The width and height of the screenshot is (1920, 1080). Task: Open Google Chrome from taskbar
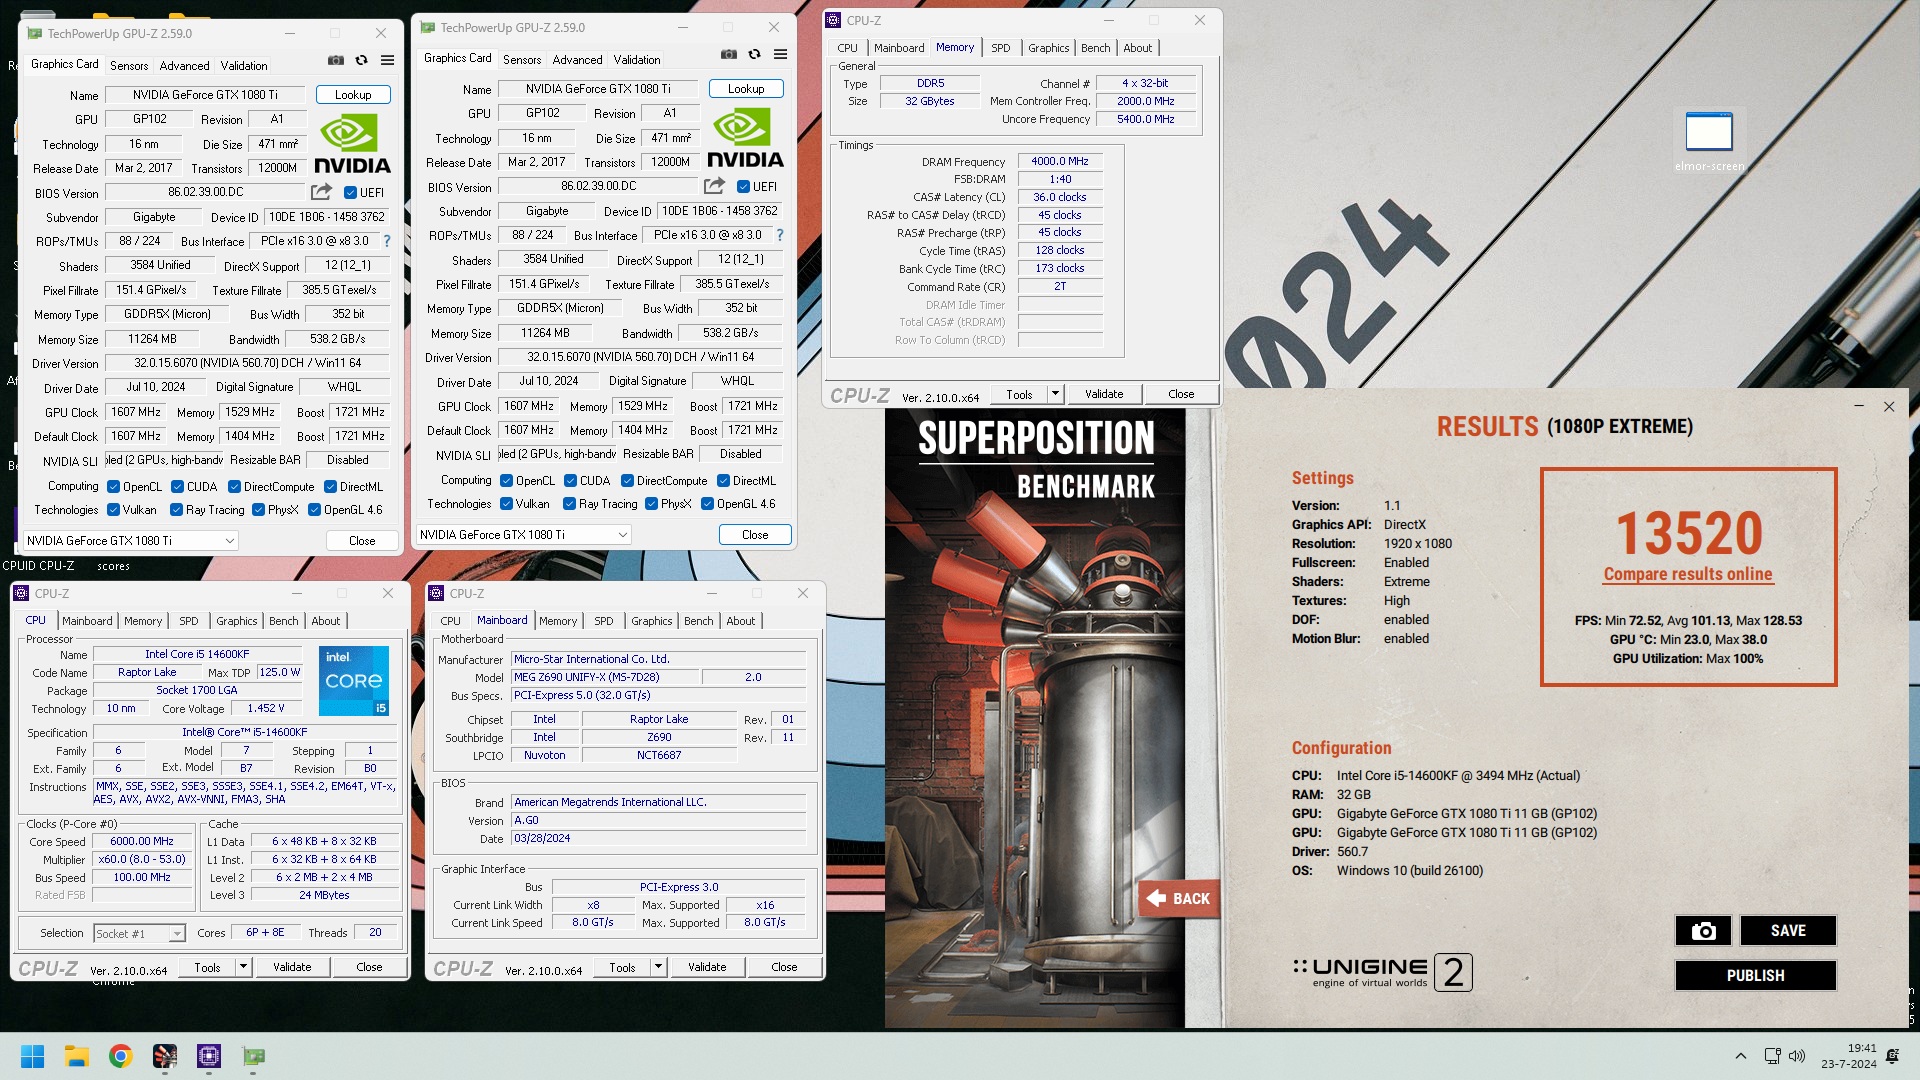pos(121,1056)
